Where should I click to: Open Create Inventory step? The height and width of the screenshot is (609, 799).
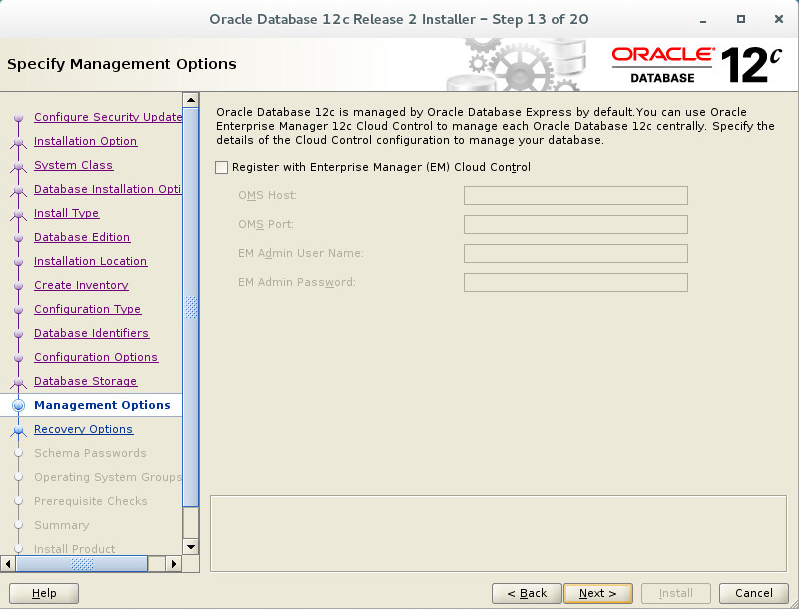click(81, 285)
